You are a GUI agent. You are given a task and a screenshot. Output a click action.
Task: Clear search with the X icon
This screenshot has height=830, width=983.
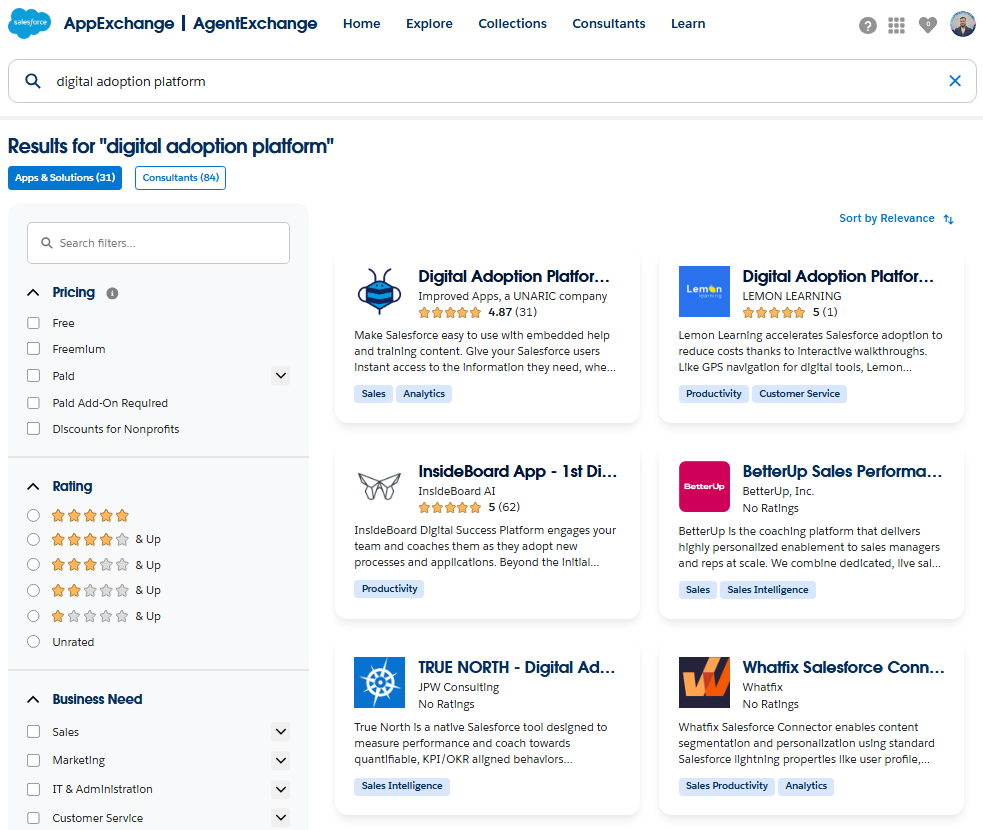point(955,81)
